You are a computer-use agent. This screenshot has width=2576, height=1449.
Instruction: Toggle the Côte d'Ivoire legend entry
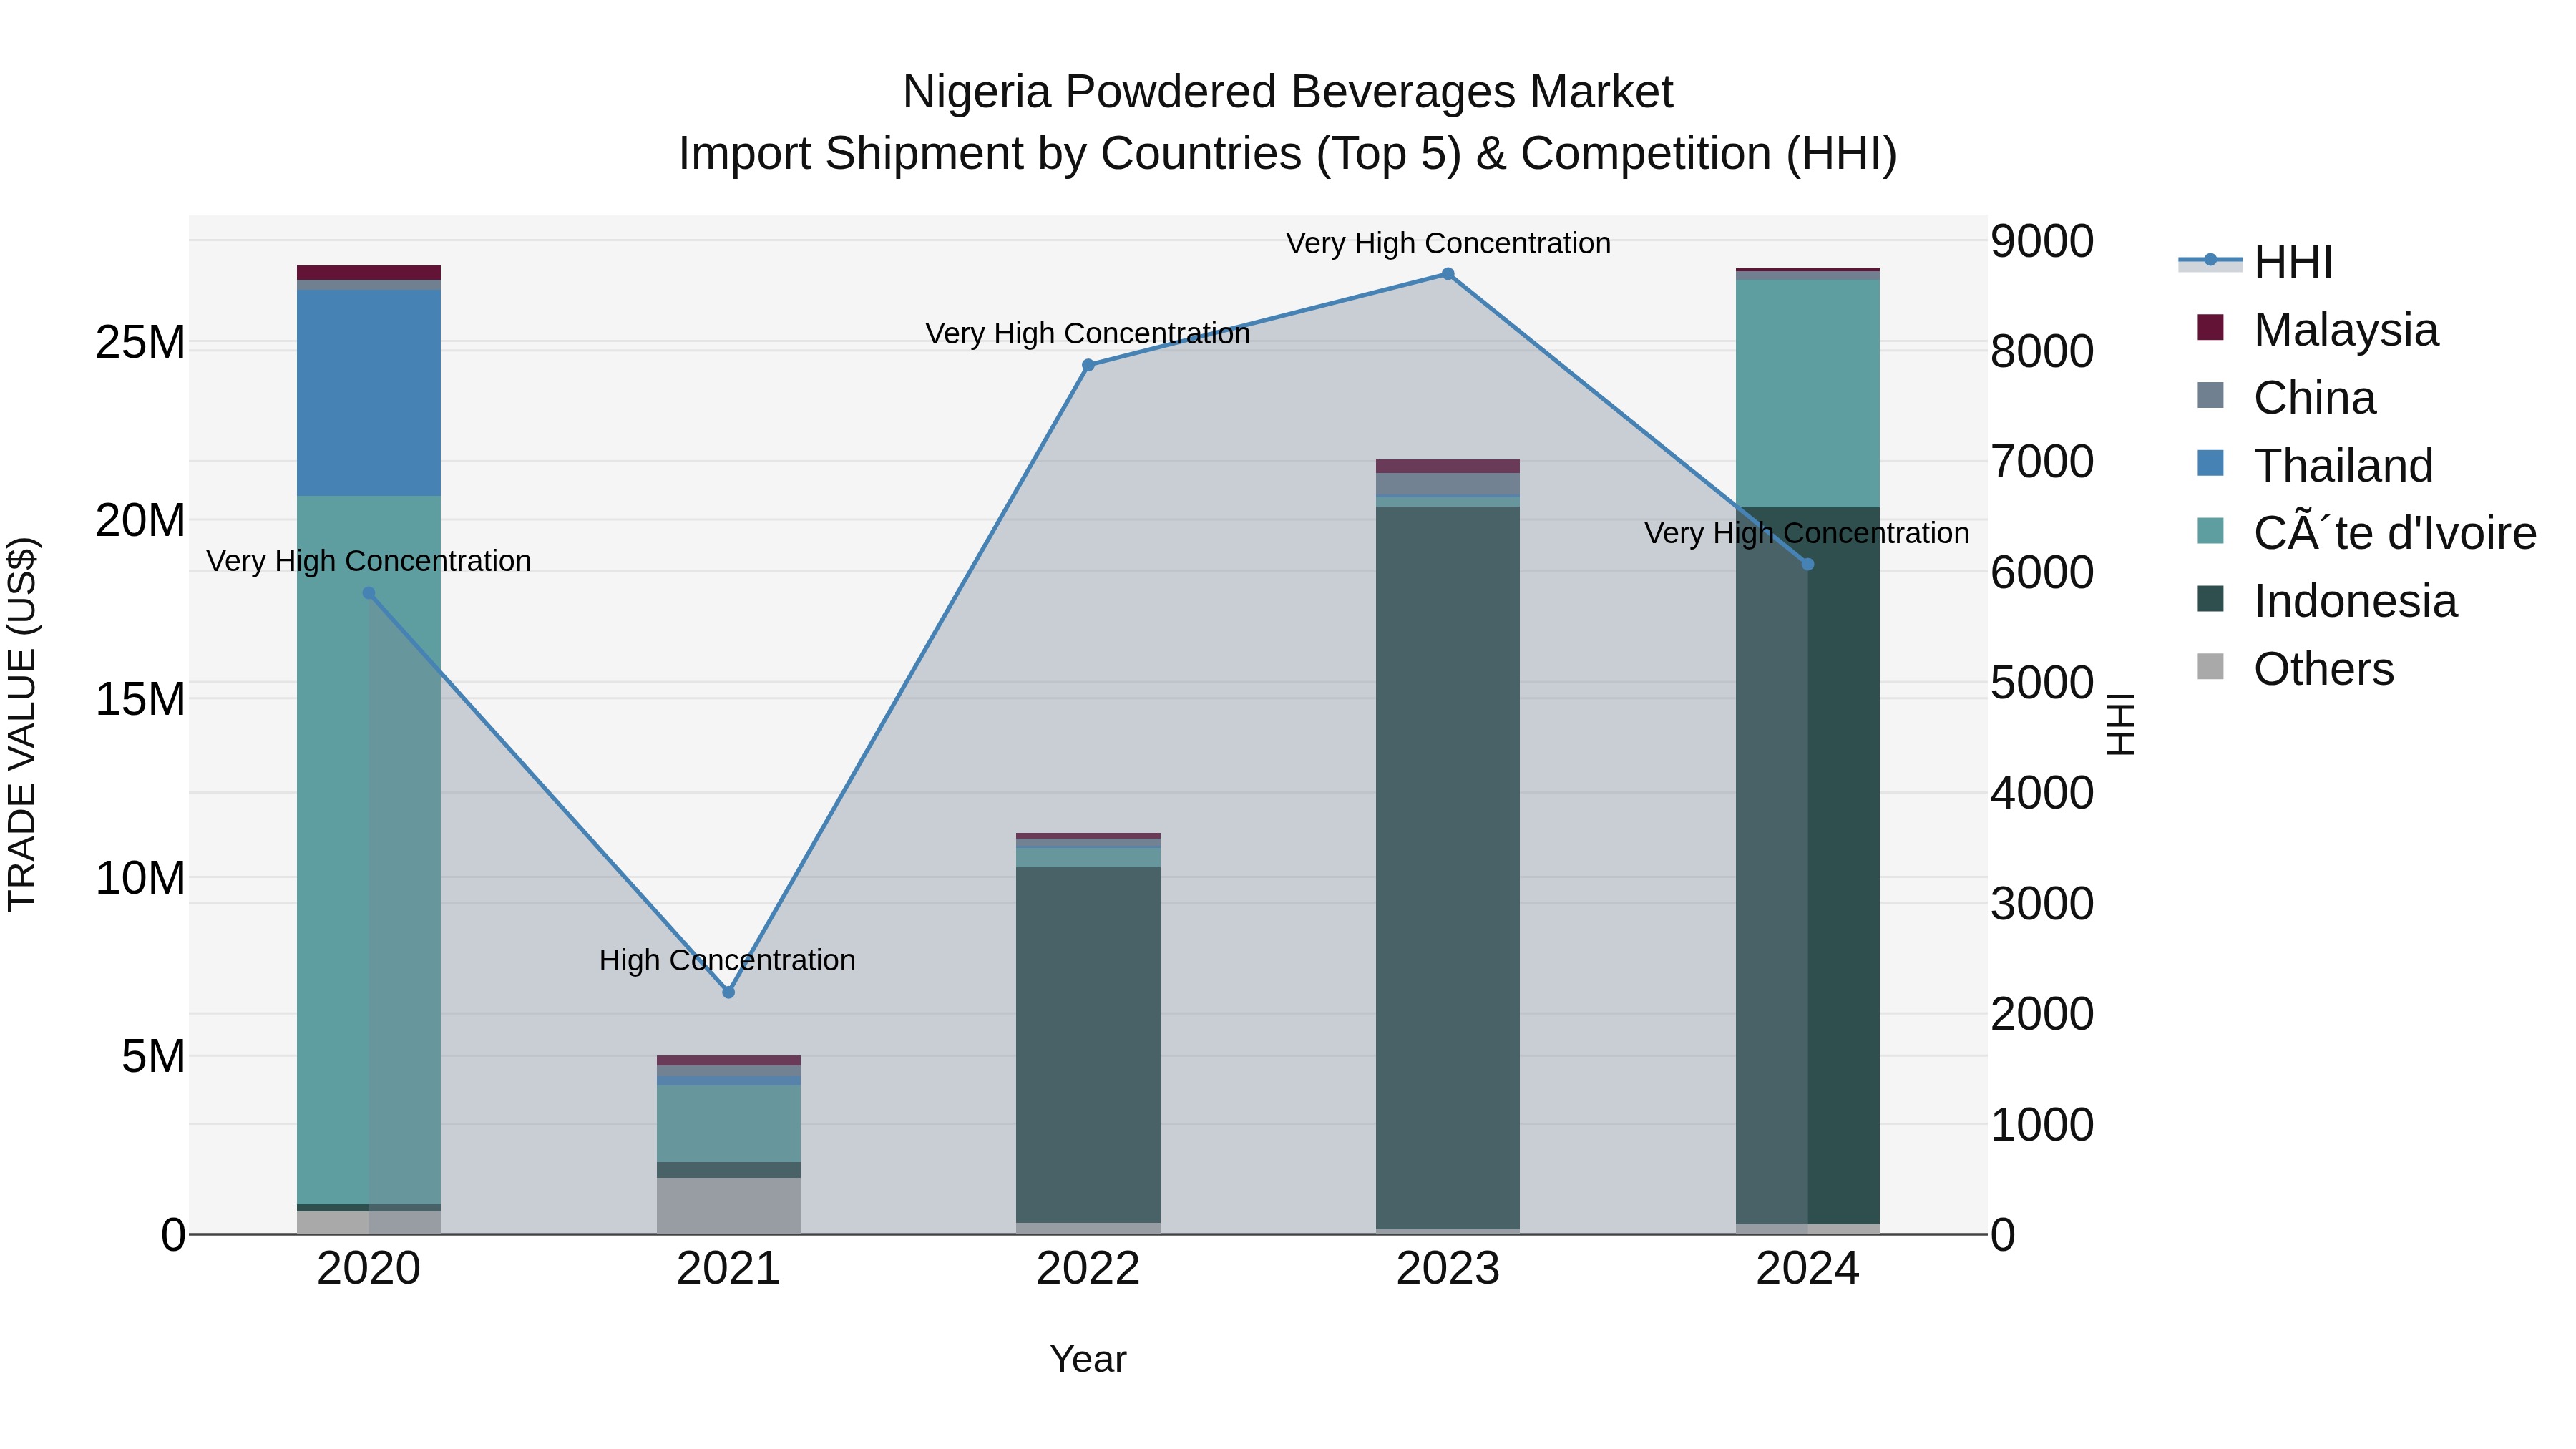point(2367,533)
